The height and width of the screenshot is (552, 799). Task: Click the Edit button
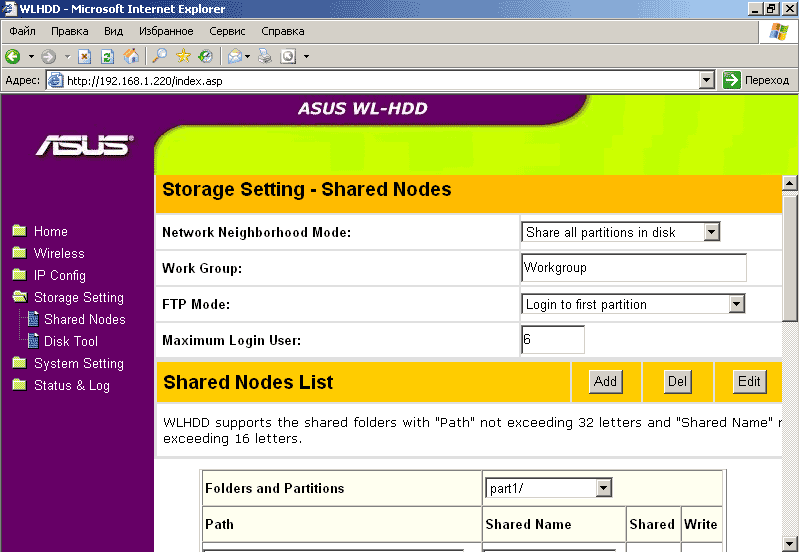[749, 382]
